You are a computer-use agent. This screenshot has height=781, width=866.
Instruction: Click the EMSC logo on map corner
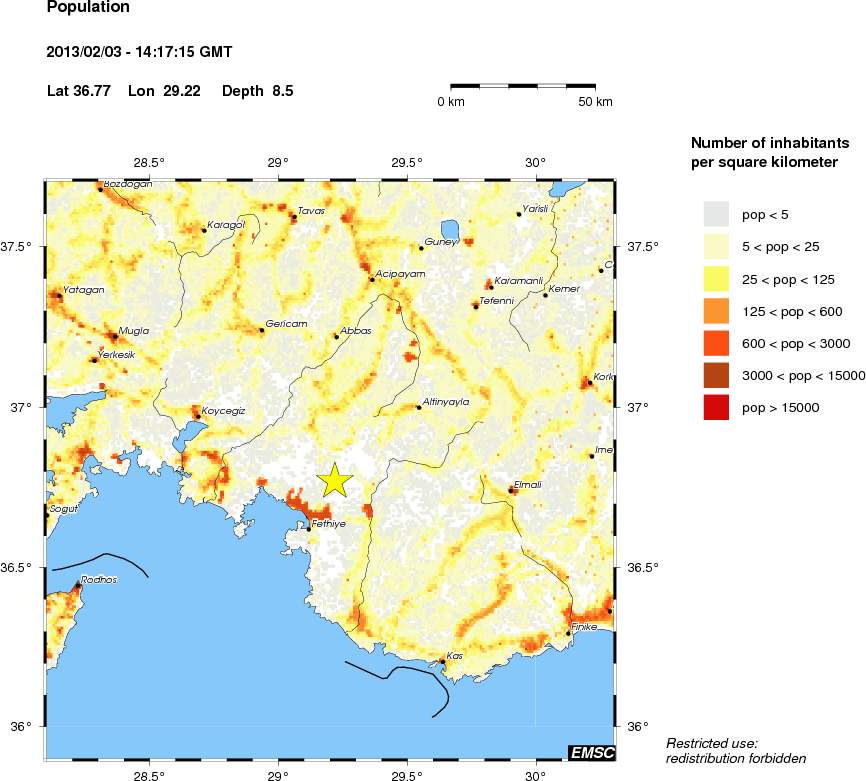[591, 752]
